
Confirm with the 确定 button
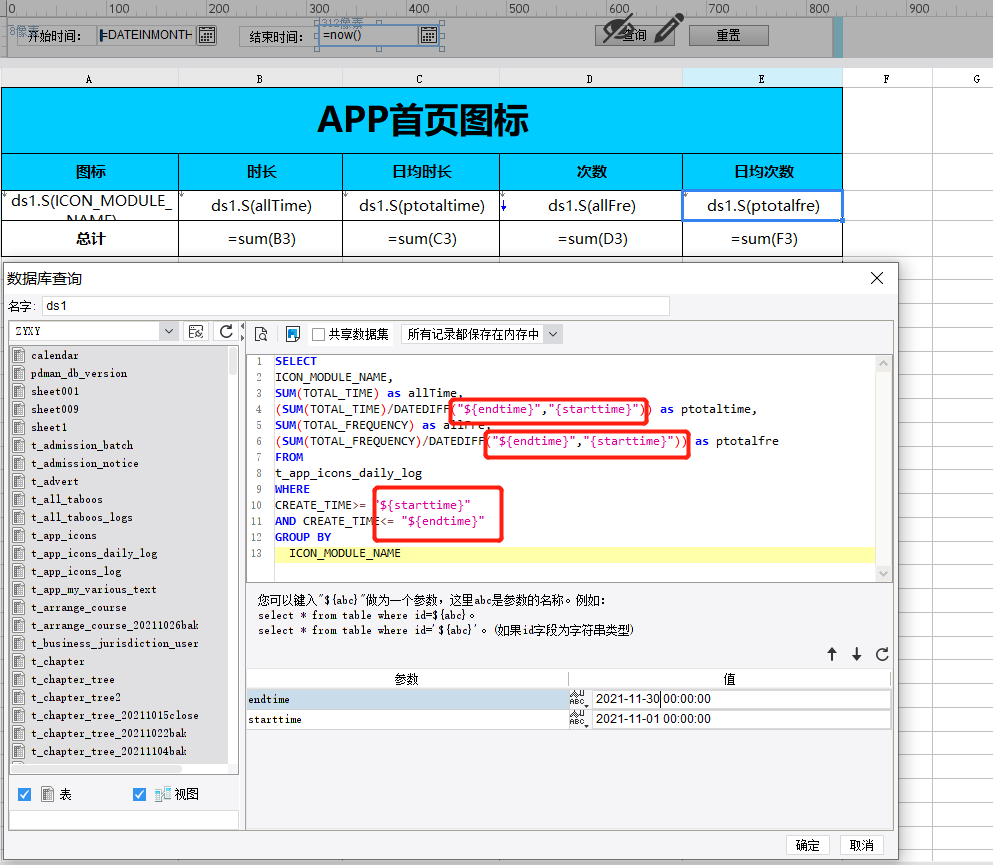tap(807, 845)
